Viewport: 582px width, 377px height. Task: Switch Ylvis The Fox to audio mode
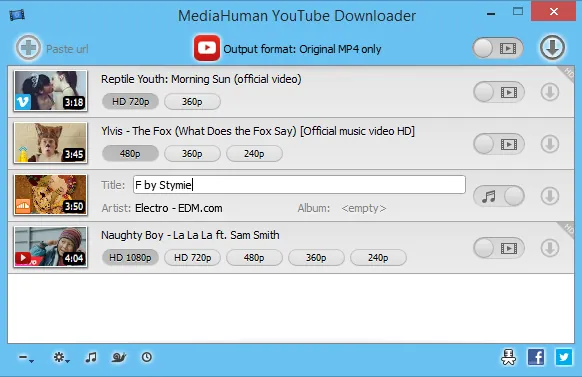[499, 144]
